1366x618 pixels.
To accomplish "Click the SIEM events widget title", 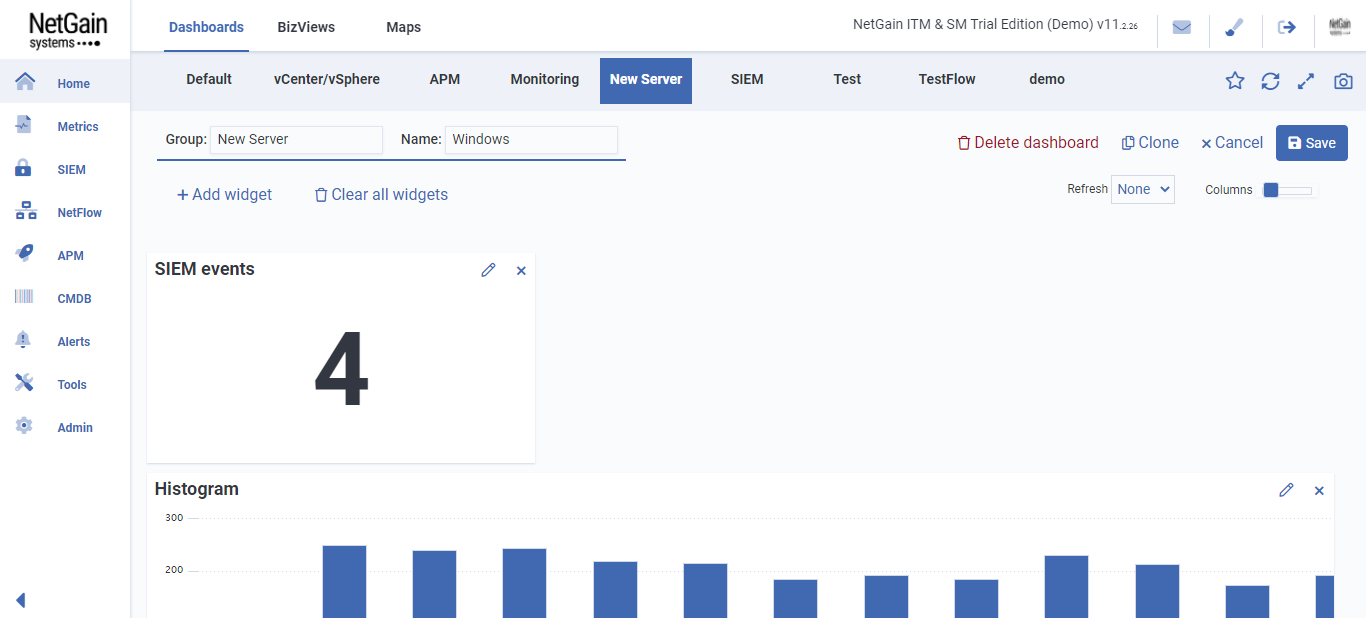I will coord(205,269).
